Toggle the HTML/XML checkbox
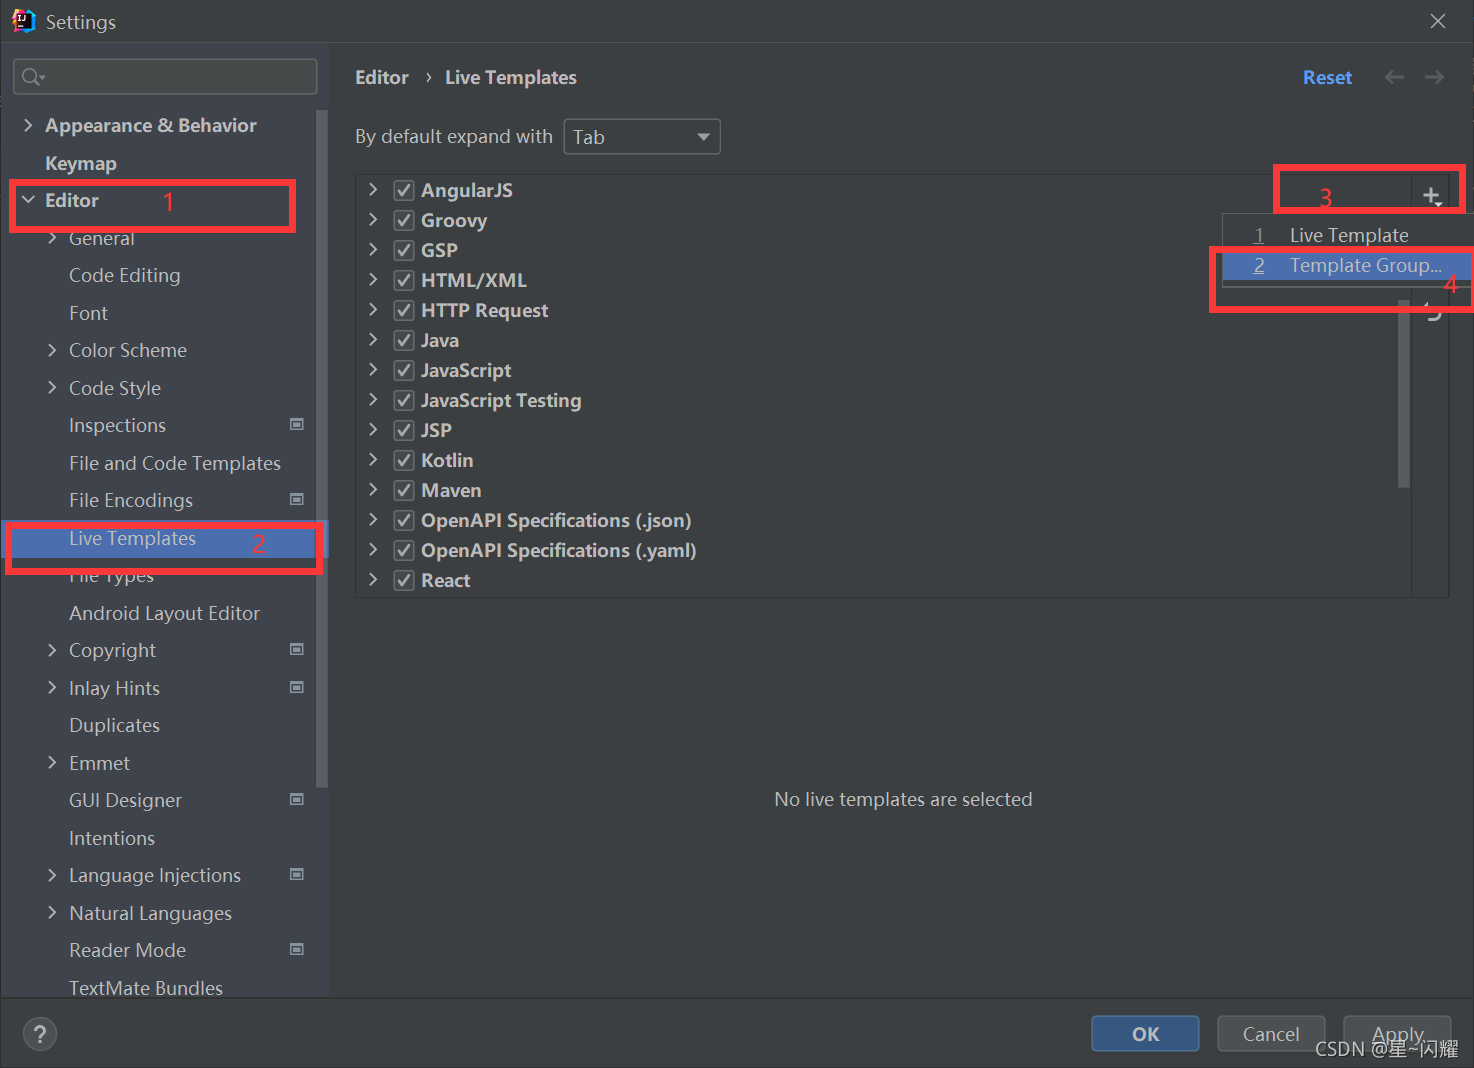 pyautogui.click(x=404, y=280)
